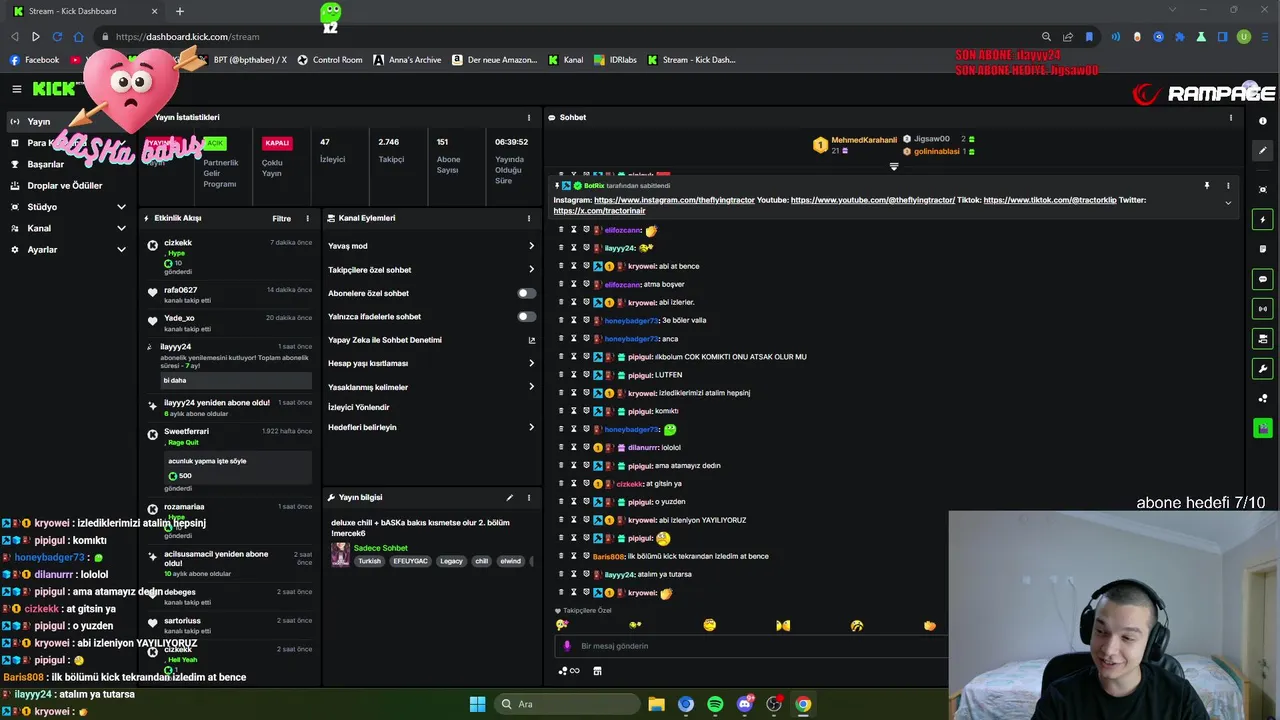
Task: Open Spotify from the taskbar
Action: (715, 704)
